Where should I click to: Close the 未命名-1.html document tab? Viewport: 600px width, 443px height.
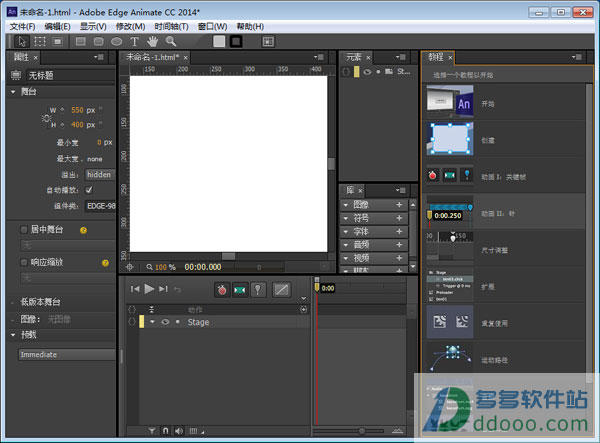click(186, 58)
